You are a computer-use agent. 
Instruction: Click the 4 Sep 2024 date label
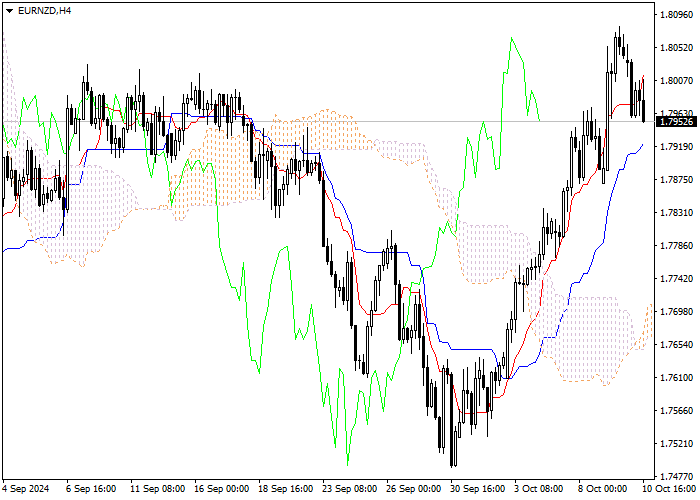26,489
